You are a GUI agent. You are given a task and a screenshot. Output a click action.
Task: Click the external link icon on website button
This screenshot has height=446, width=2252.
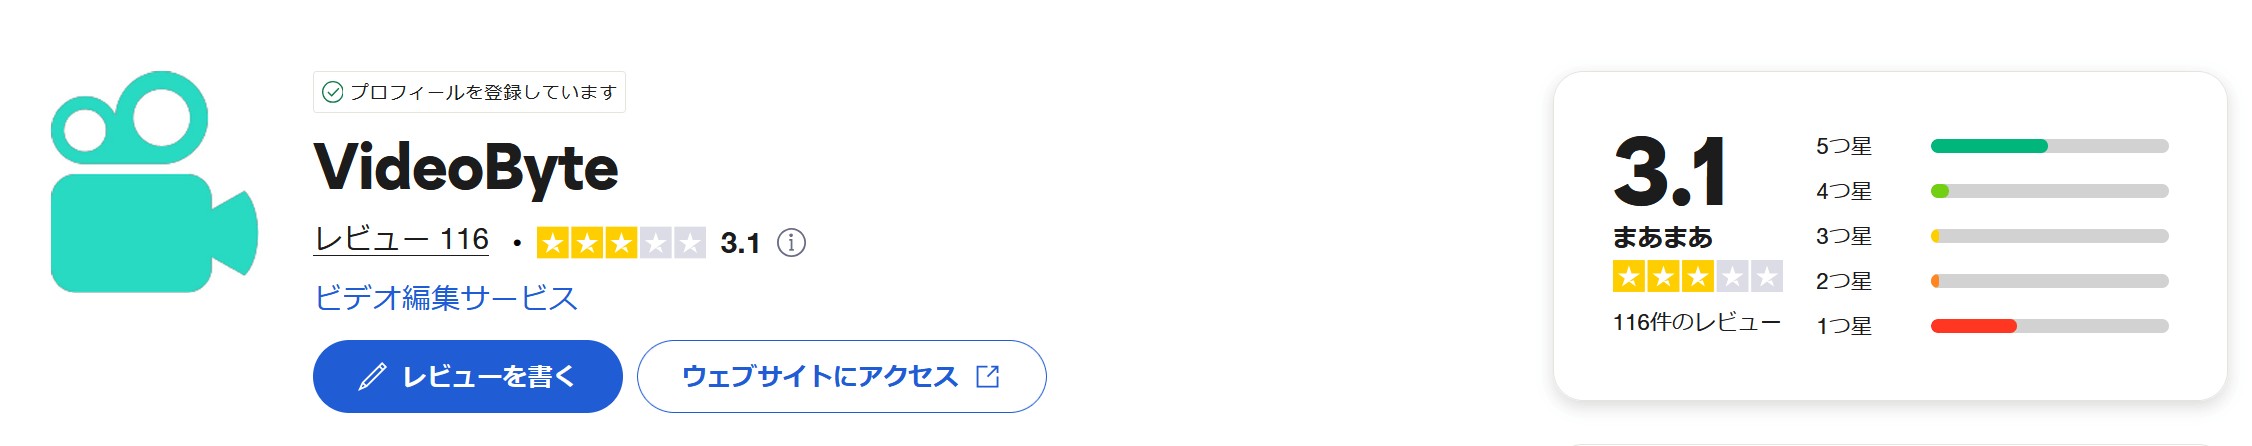pos(988,377)
